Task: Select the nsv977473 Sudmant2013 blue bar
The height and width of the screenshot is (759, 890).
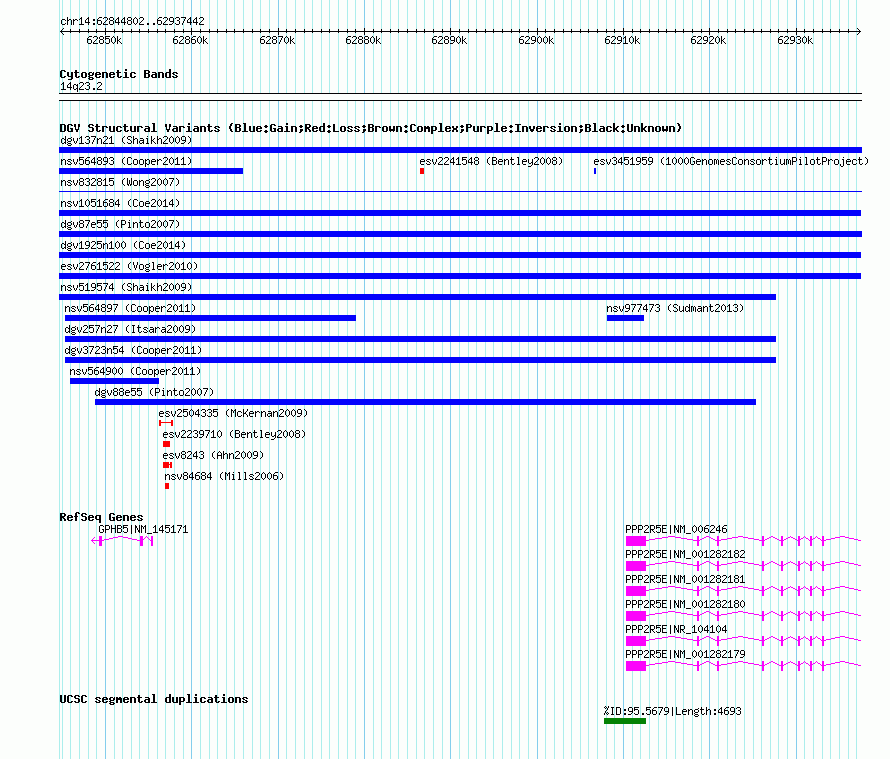Action: pyautogui.click(x=625, y=318)
